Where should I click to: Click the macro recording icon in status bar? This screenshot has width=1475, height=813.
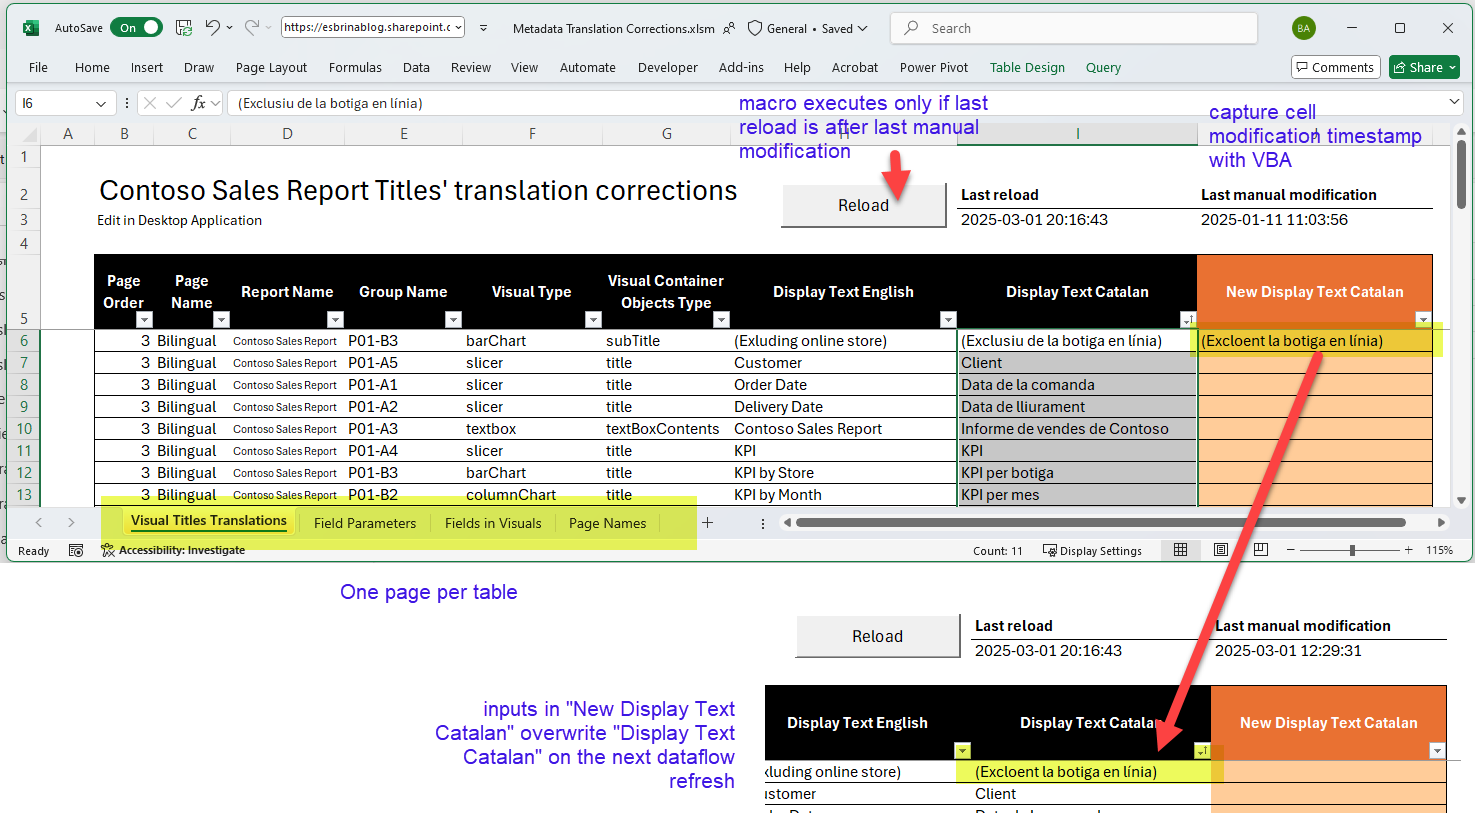(76, 550)
